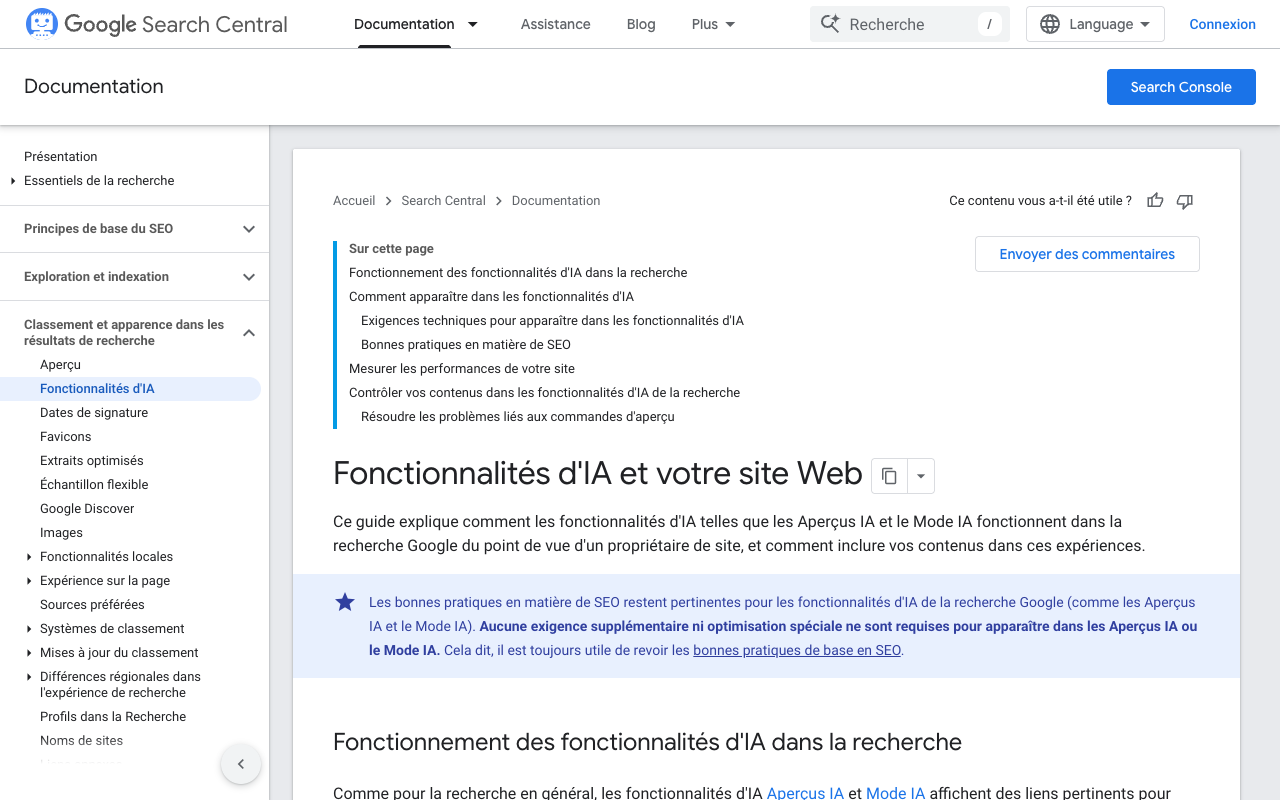
Task: Open the Blog tab
Action: [x=641, y=24]
